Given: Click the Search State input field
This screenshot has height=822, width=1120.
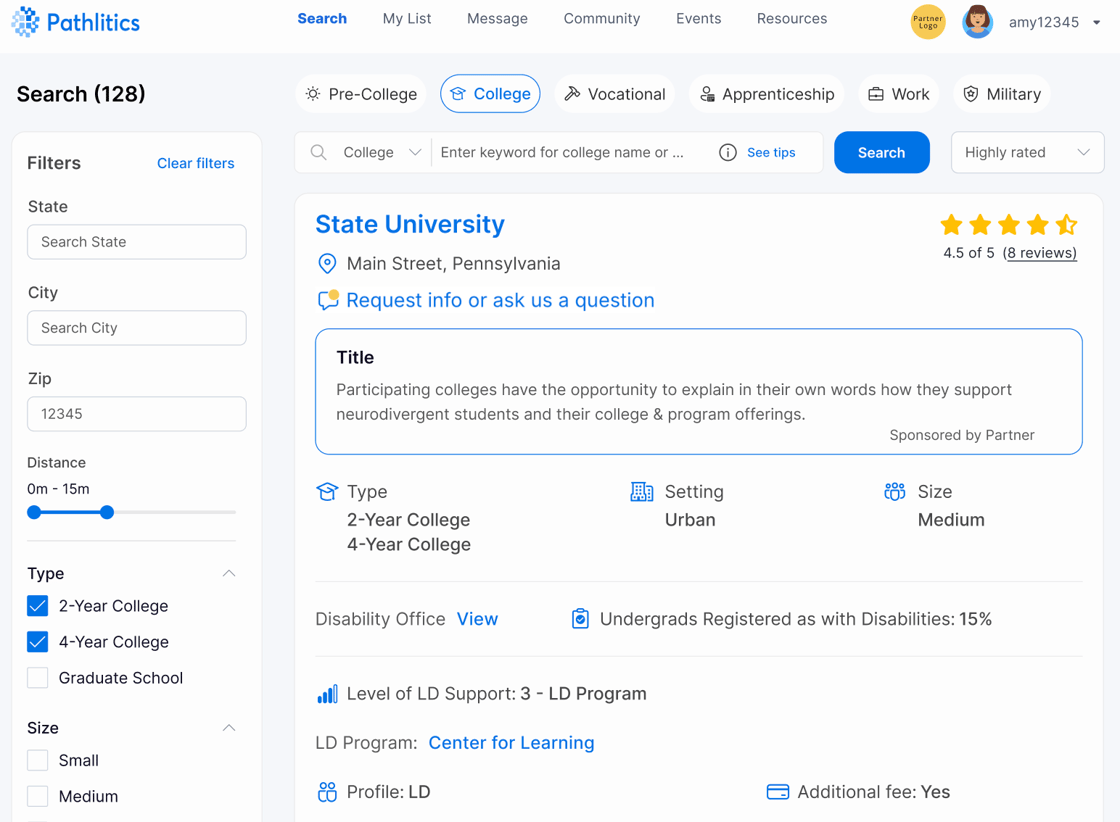Looking at the screenshot, I should coord(137,242).
